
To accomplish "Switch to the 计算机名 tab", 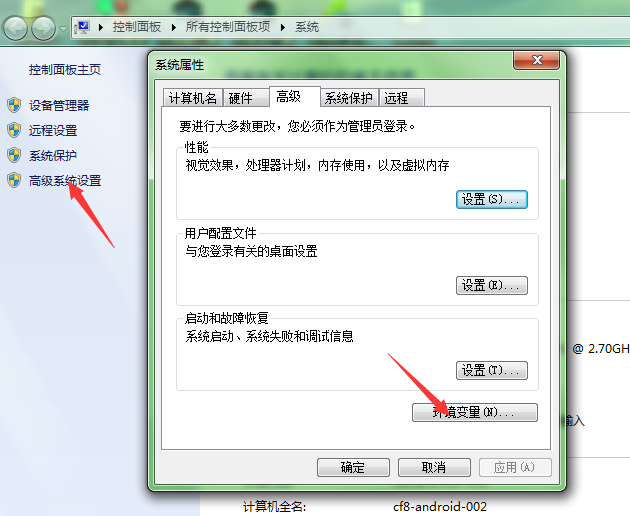I will click(193, 98).
